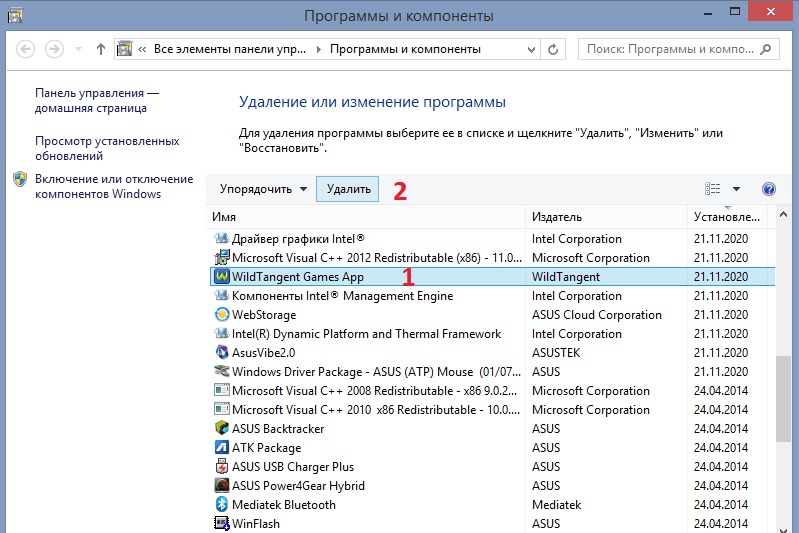Click the ASUS Cloud Corporation publisher cell
This screenshot has width=799, height=533.
point(597,315)
